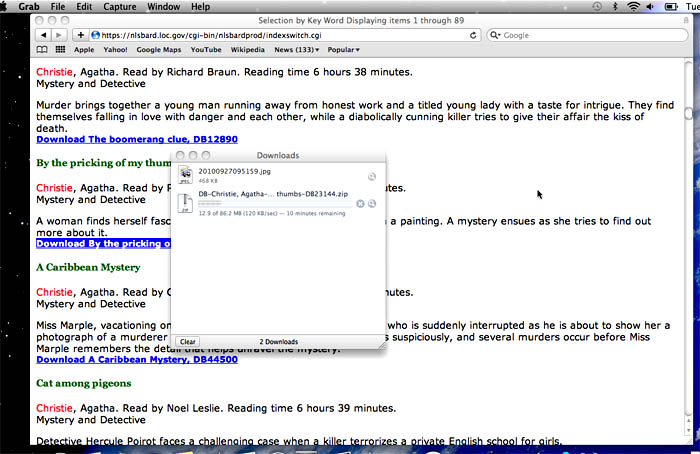The width and height of the screenshot is (700, 454).
Task: Follow Download A Caribbean Mystery, DB44500 link
Action: 137,359
